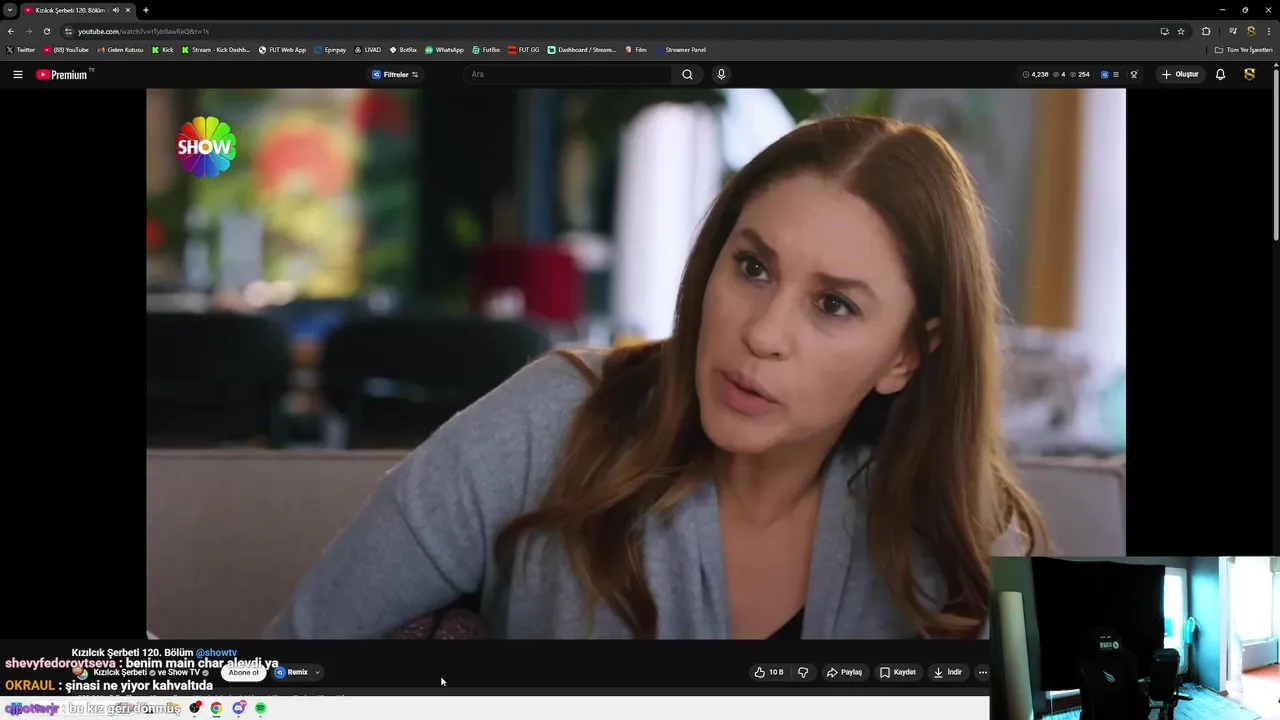Open the Twitter bookmark
Viewport: 1280px width, 720px height.
(x=20, y=49)
